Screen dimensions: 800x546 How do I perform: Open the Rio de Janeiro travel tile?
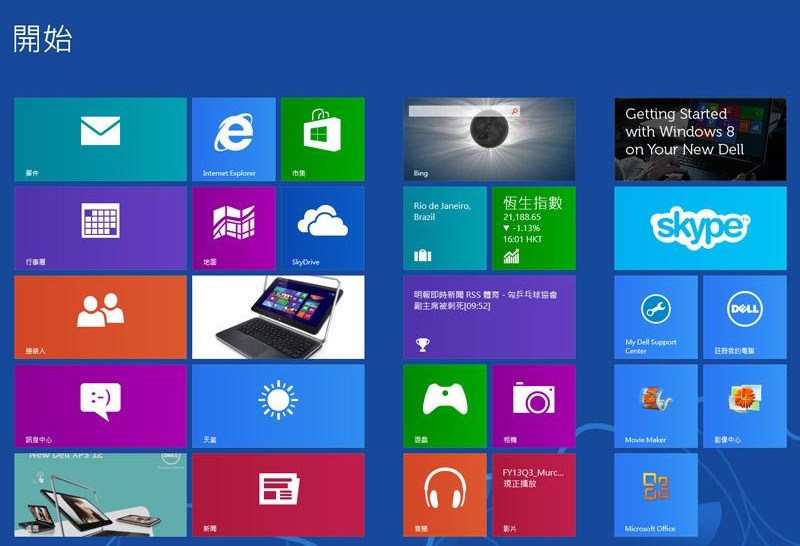[445, 227]
